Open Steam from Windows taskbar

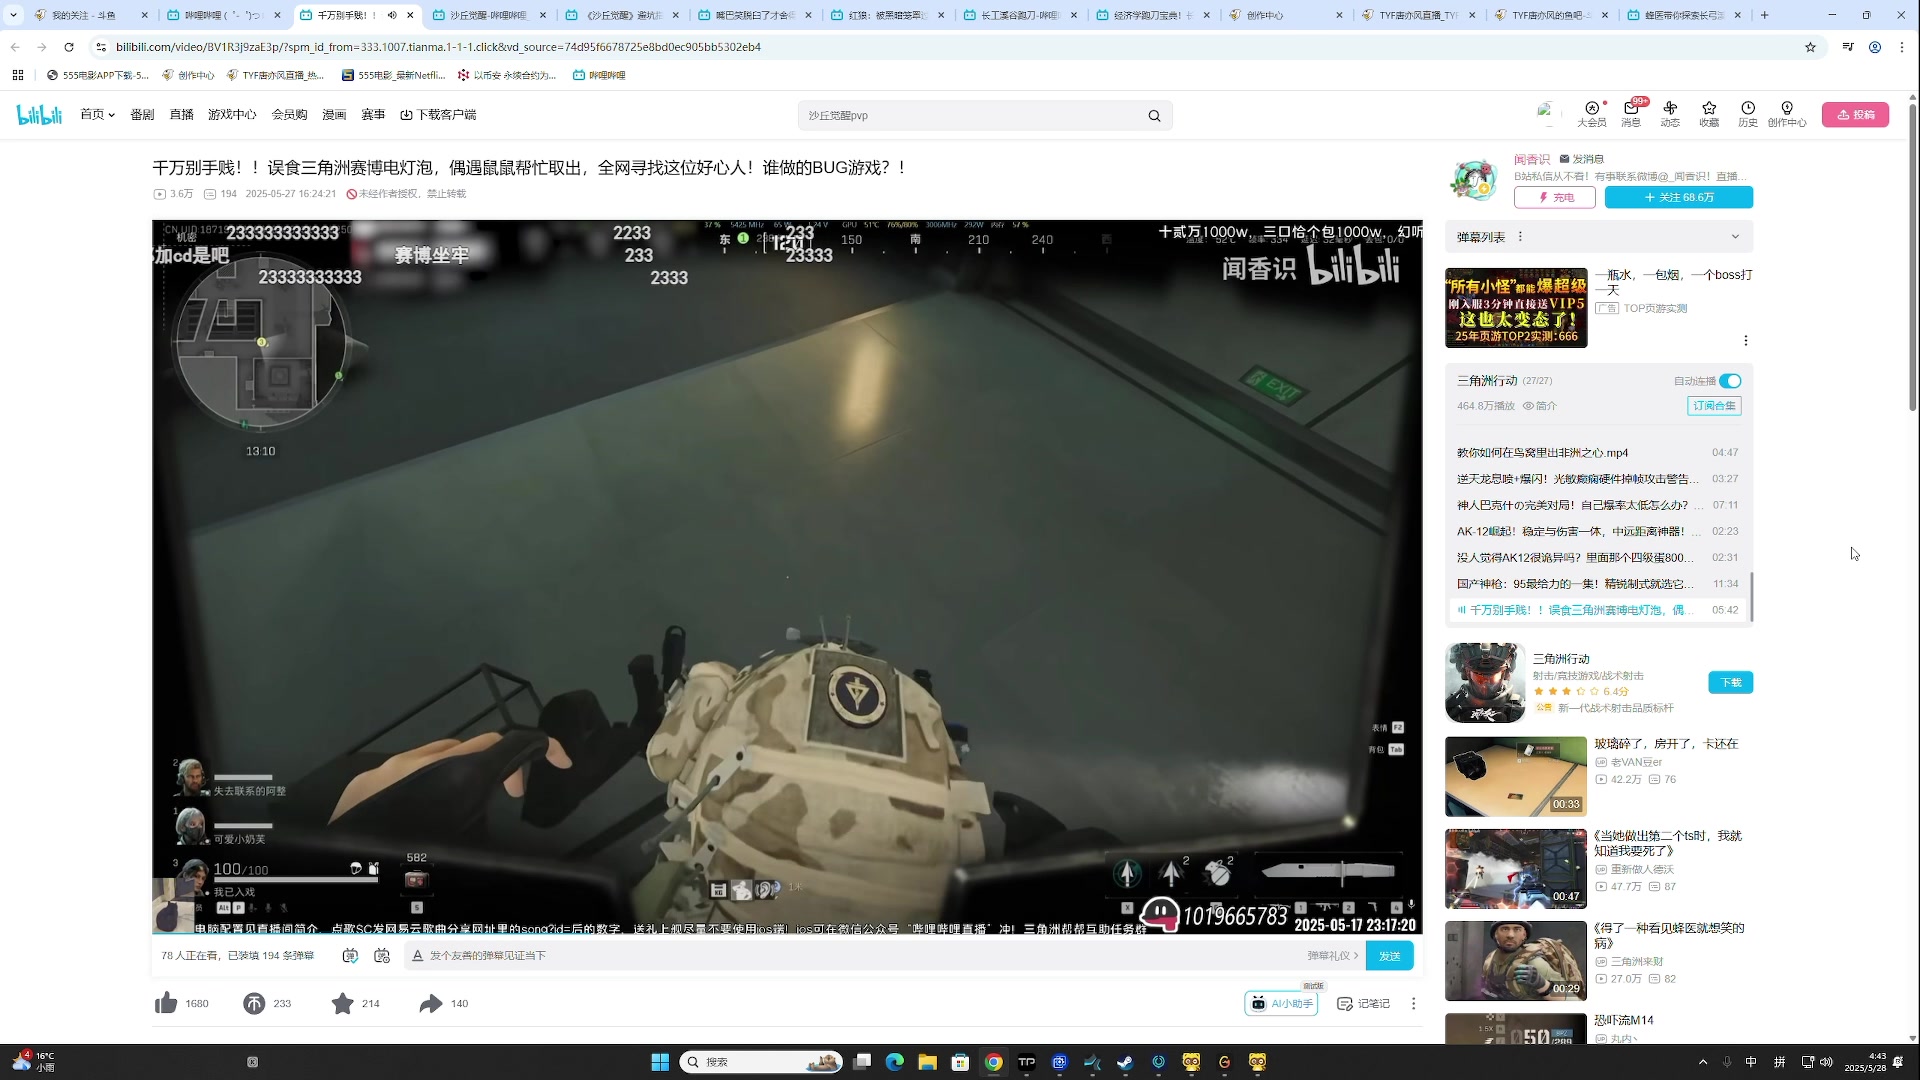[x=1125, y=1062]
